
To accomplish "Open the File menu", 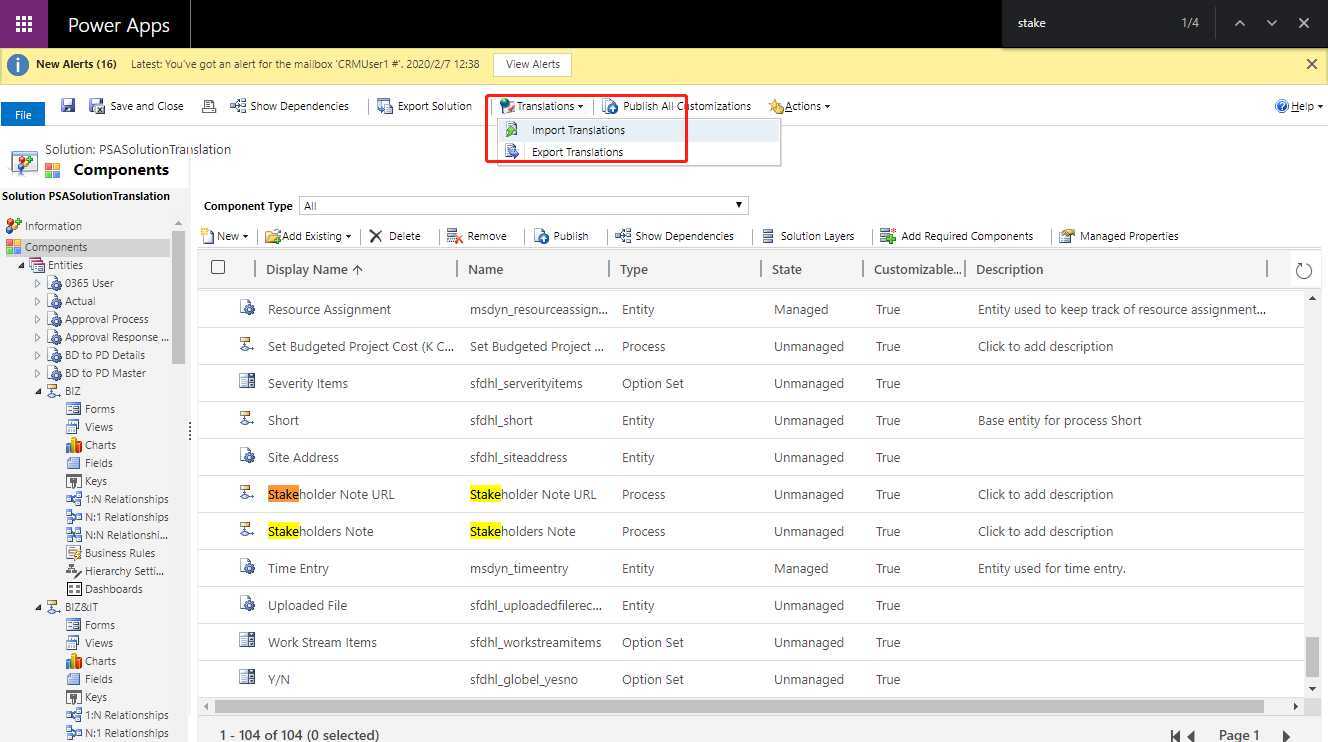I will point(23,115).
